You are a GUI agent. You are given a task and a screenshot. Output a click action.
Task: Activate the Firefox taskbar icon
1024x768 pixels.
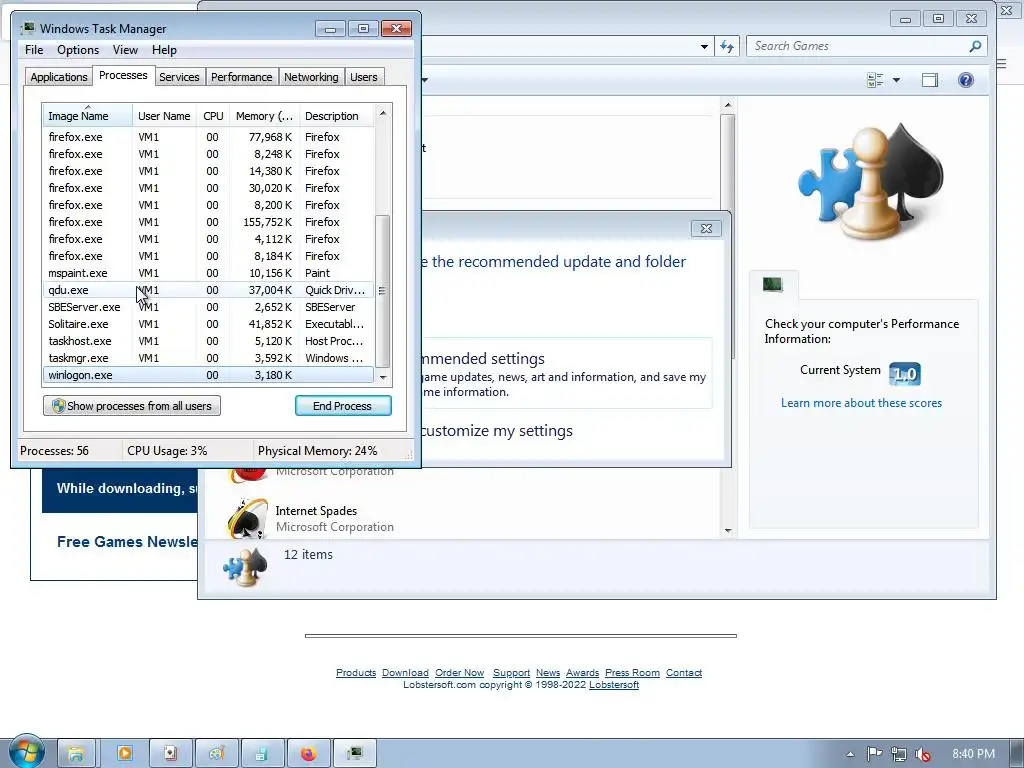coord(308,754)
